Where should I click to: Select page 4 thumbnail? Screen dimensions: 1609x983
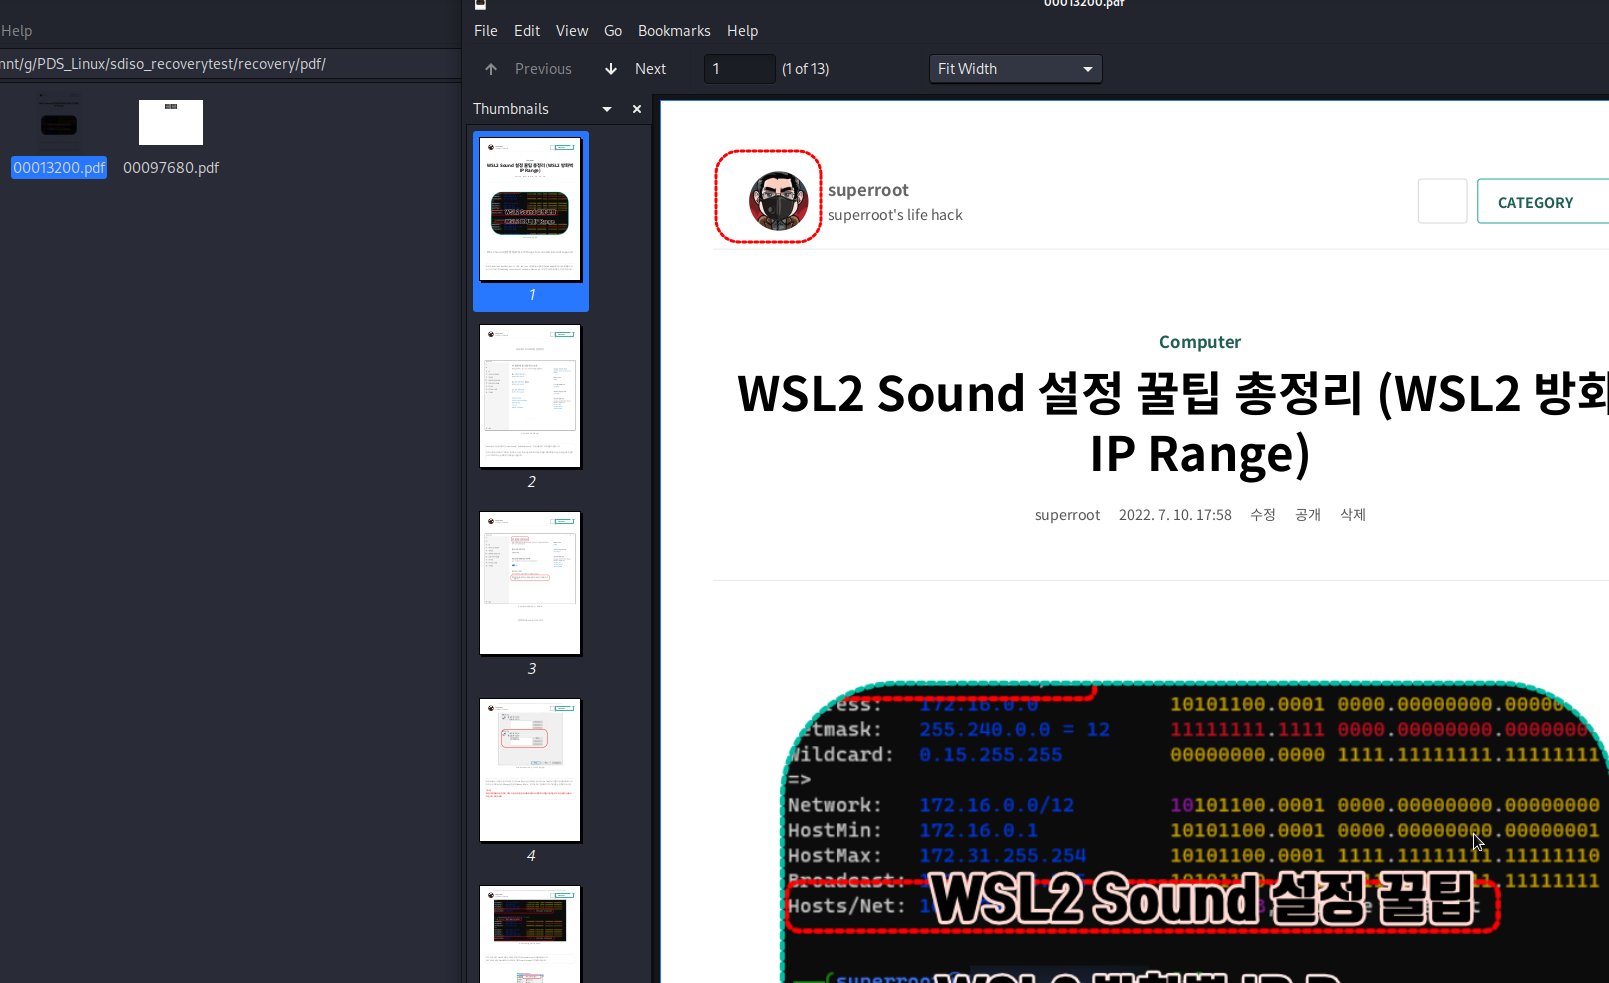[x=530, y=770]
